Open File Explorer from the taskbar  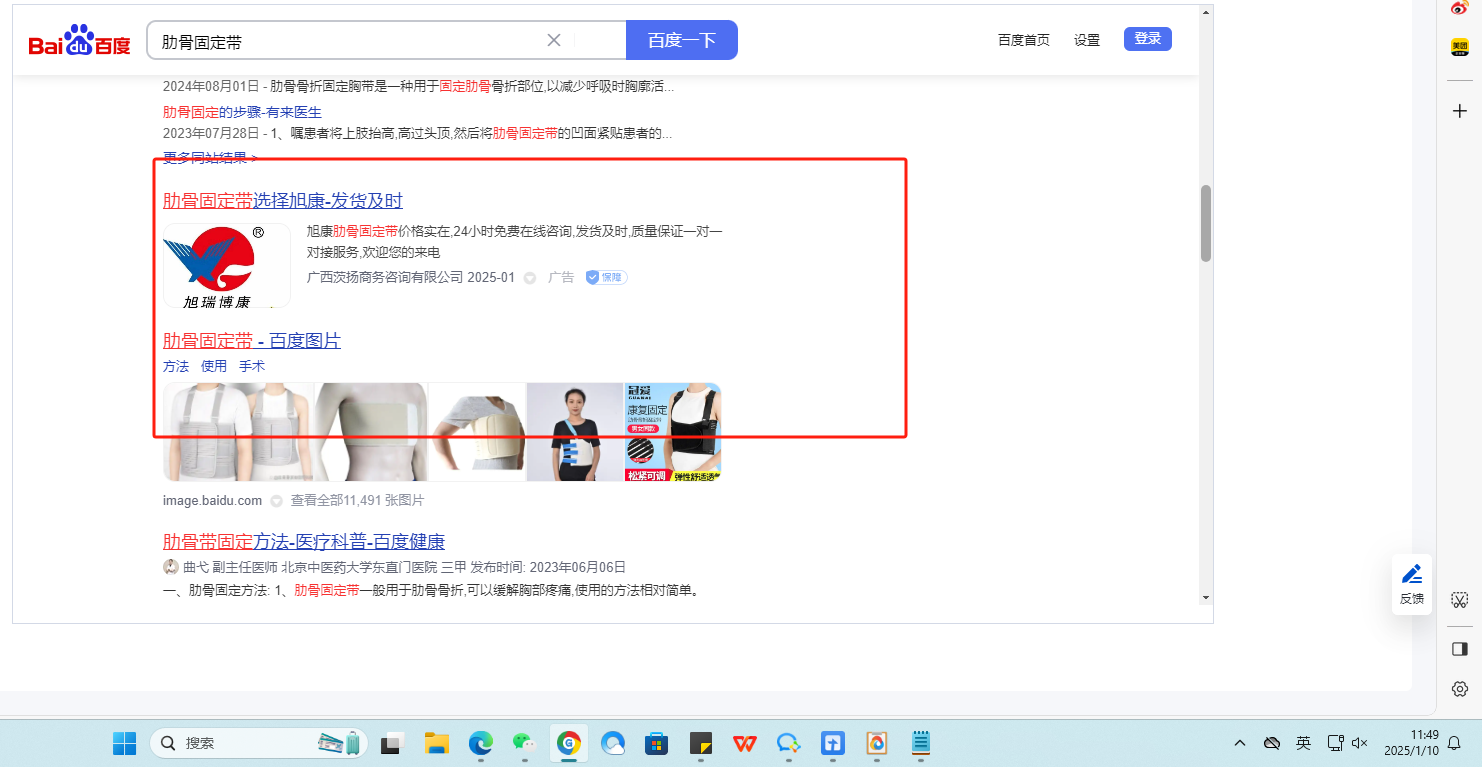436,743
